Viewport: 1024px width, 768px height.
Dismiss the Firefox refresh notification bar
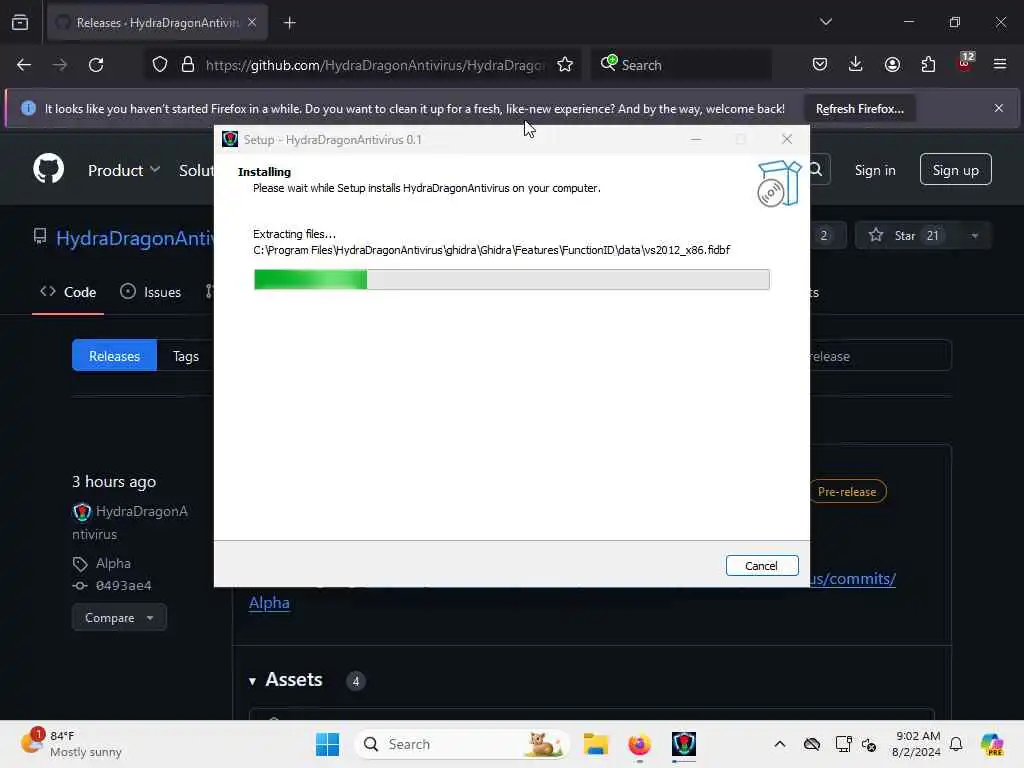[999, 108]
